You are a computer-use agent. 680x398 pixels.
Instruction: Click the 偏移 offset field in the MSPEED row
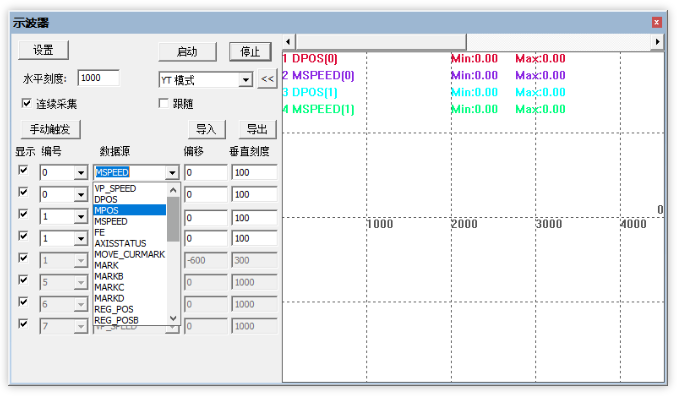[206, 173]
